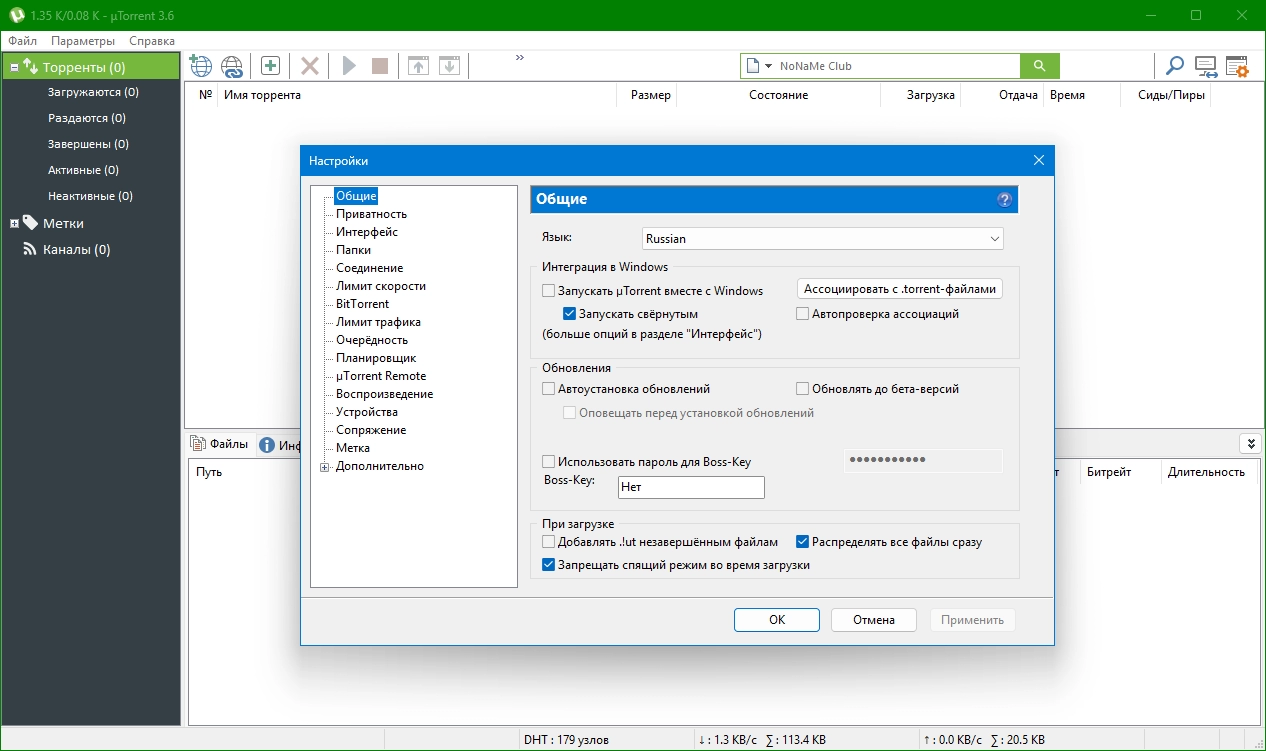The width and height of the screenshot is (1266, 751).
Task: Enable Запускать µTorrent вместе с Windows
Action: (548, 291)
